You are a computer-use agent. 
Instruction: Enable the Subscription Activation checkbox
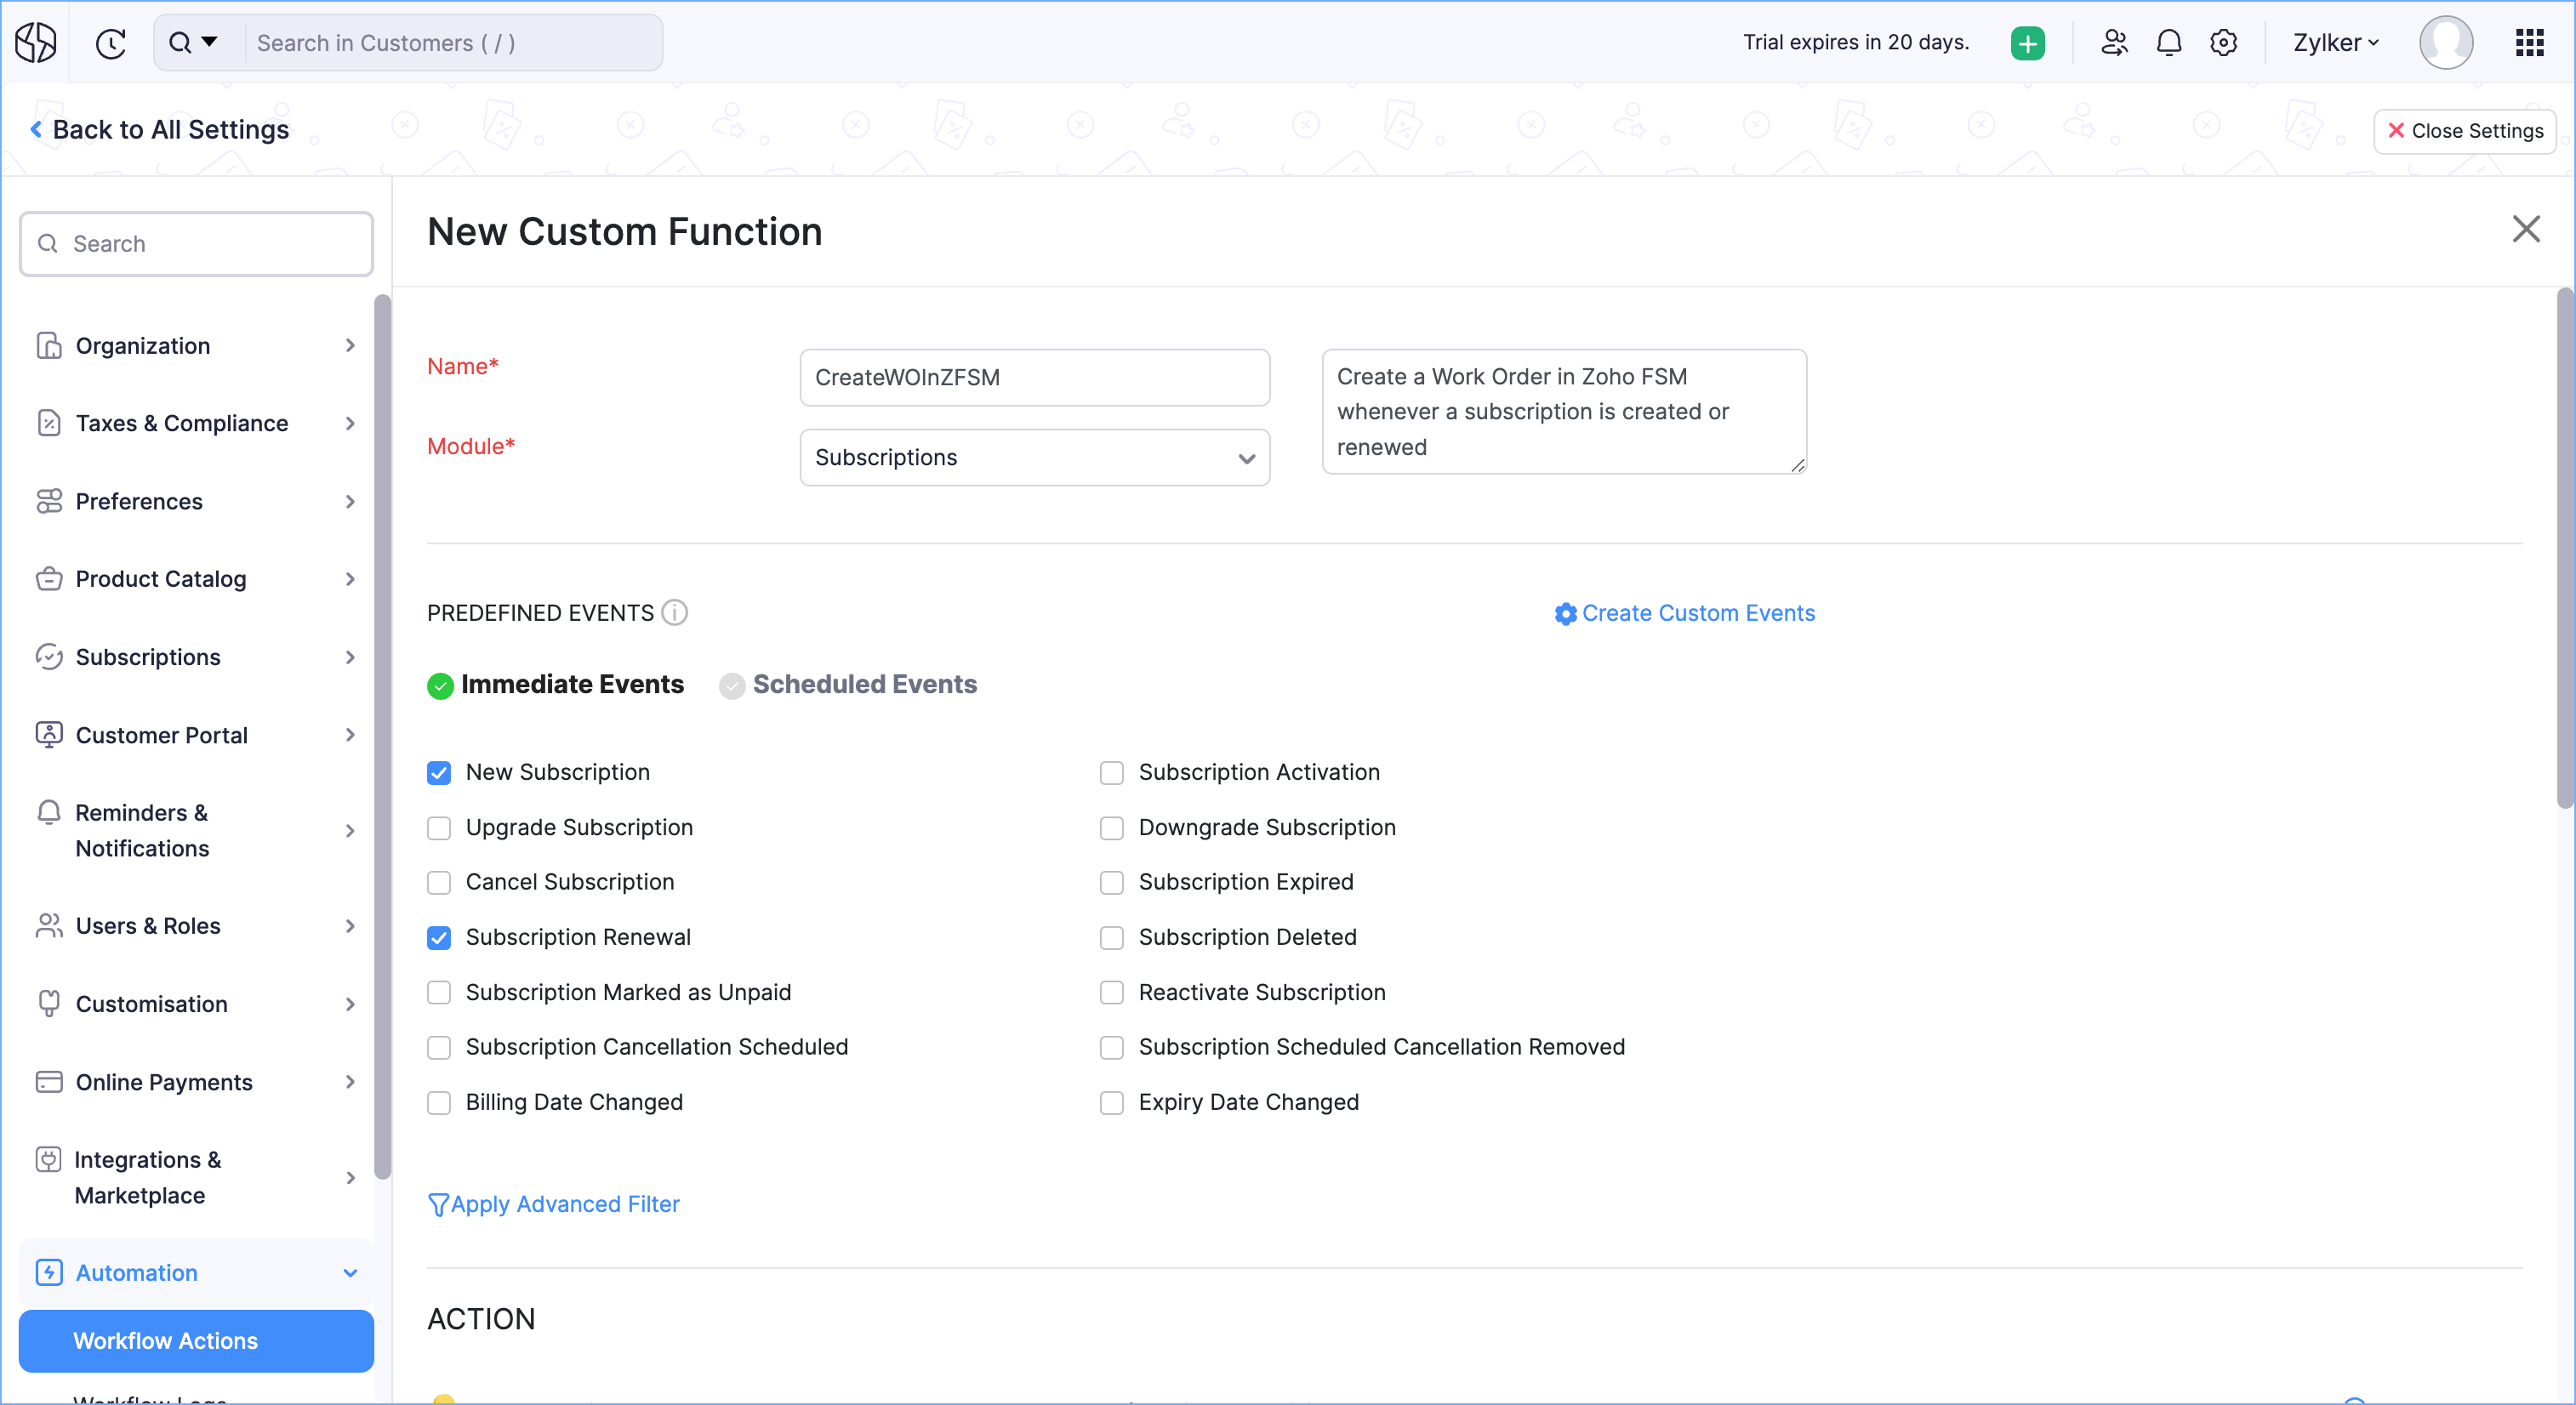(x=1111, y=772)
